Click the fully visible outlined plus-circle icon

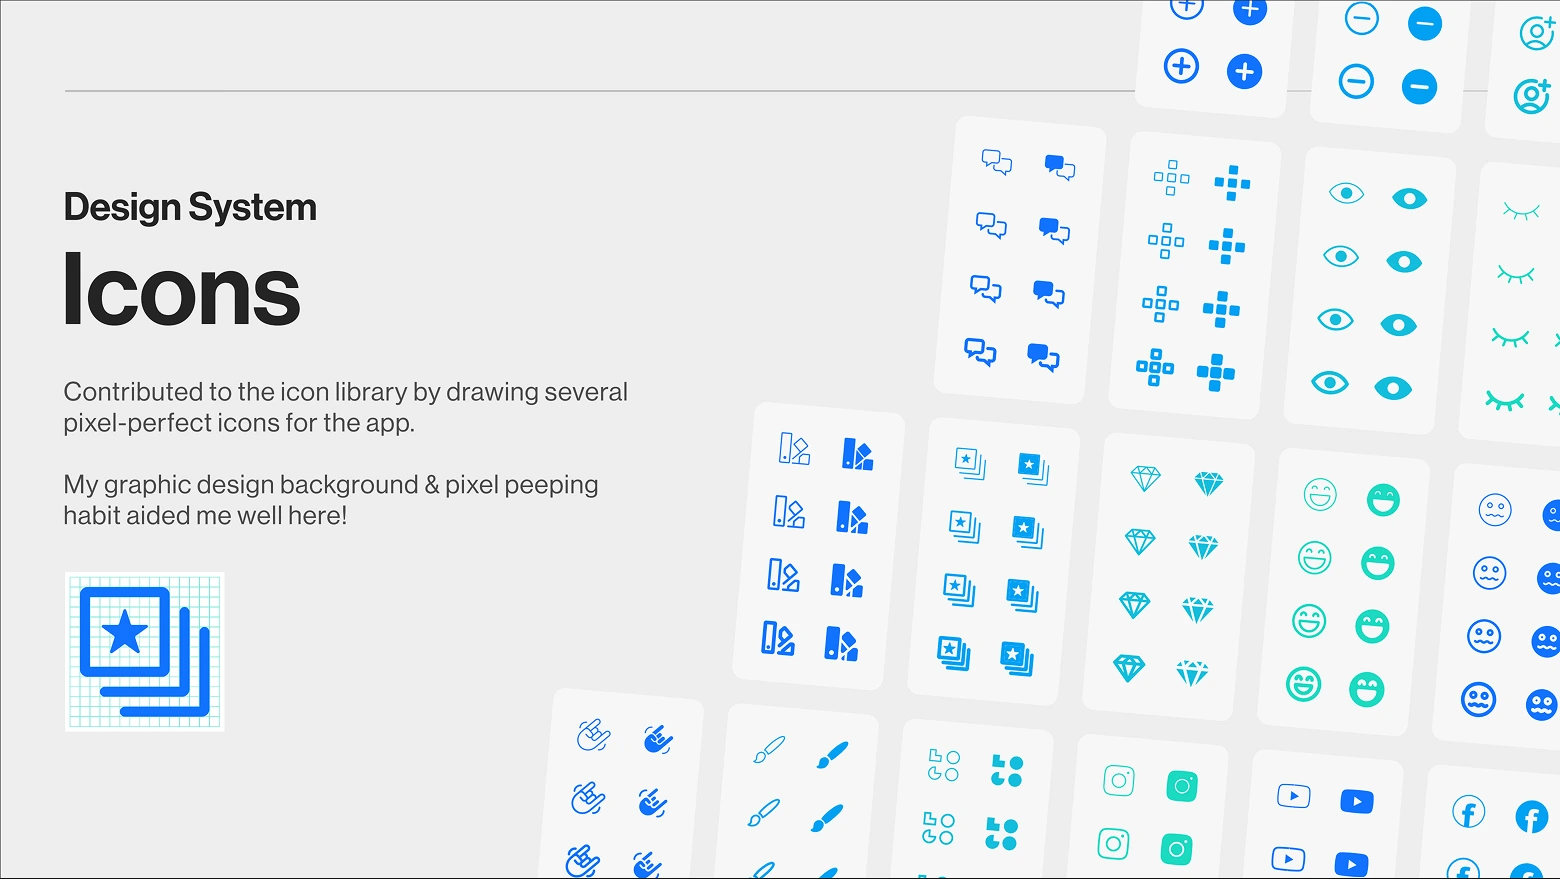1181,66
